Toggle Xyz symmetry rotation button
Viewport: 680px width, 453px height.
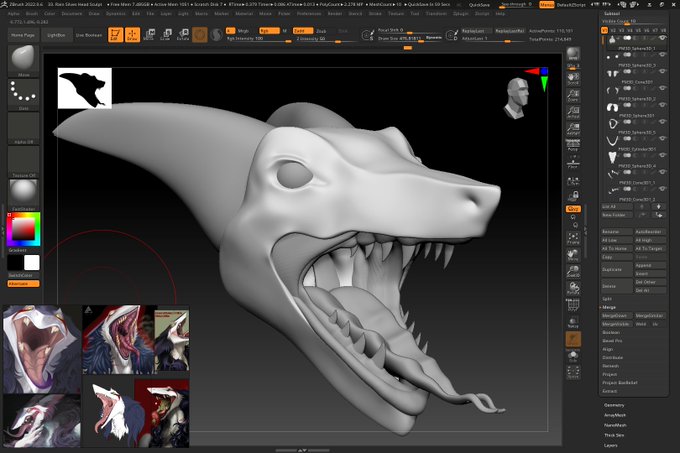[573, 208]
